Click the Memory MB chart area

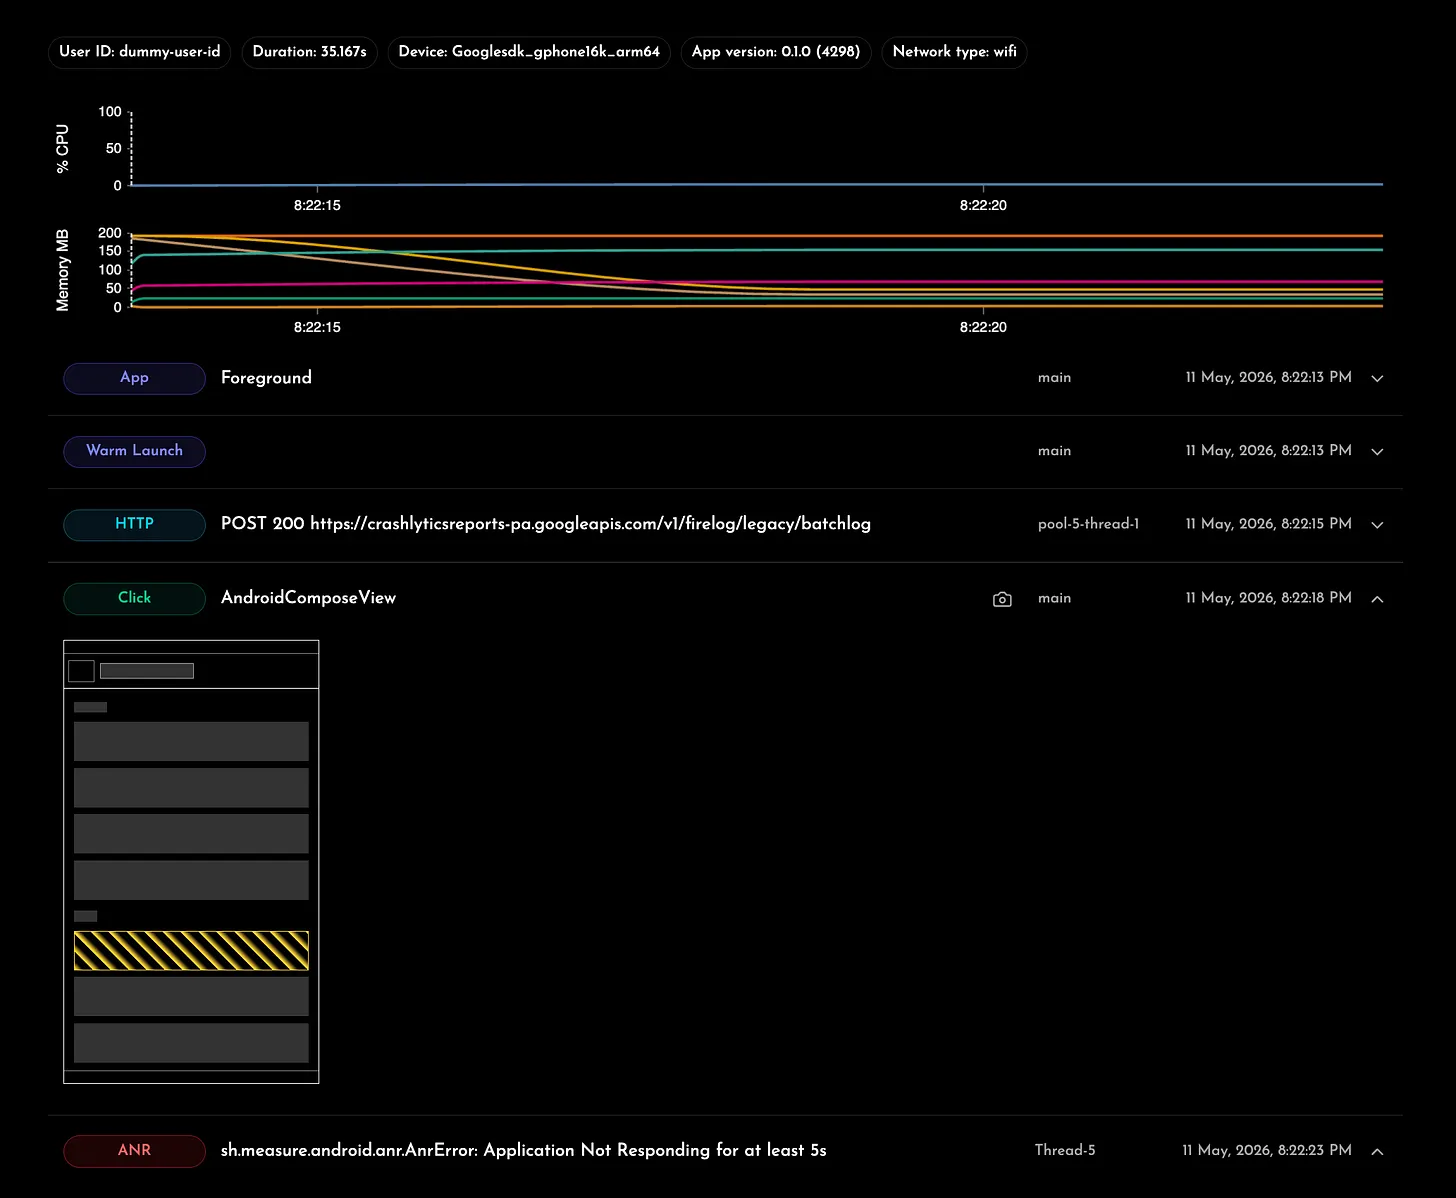click(x=757, y=270)
